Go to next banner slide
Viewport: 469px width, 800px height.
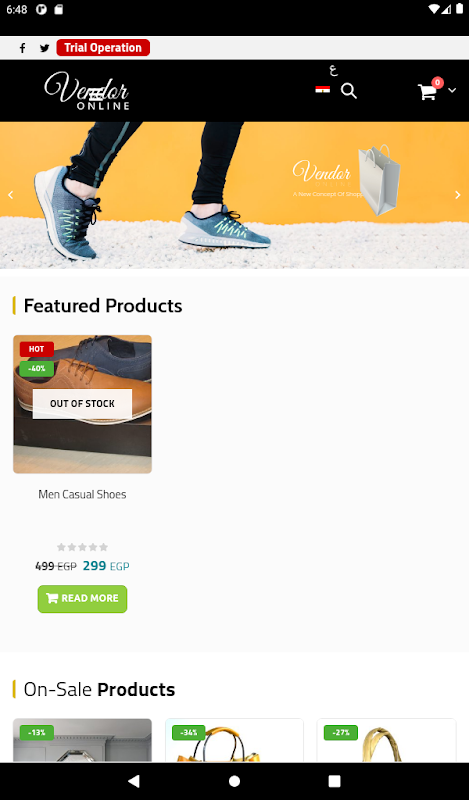click(x=458, y=194)
